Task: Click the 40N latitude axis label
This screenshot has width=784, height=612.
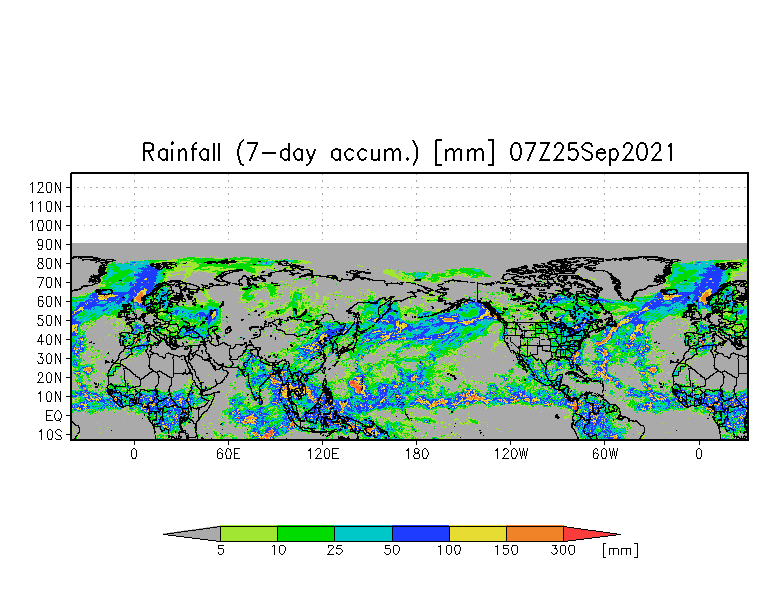Action: coord(50,340)
